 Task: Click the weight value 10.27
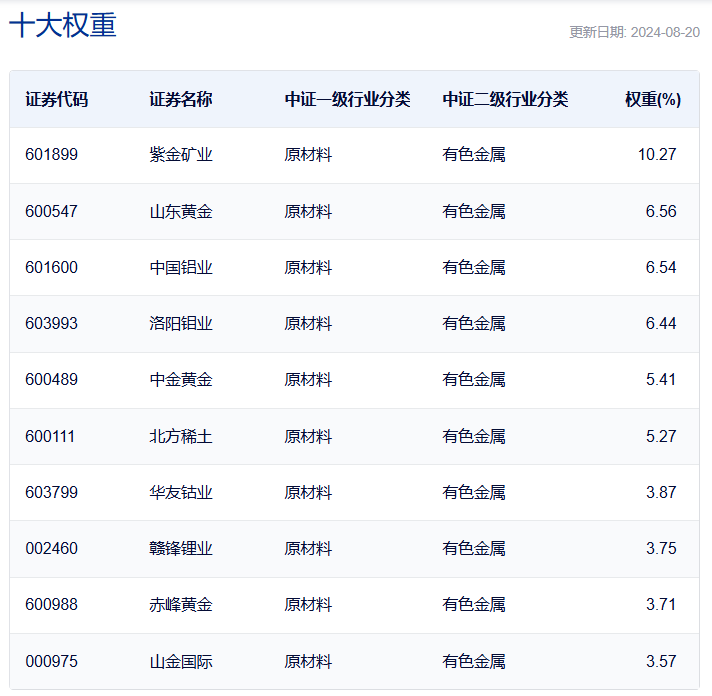pyautogui.click(x=657, y=155)
